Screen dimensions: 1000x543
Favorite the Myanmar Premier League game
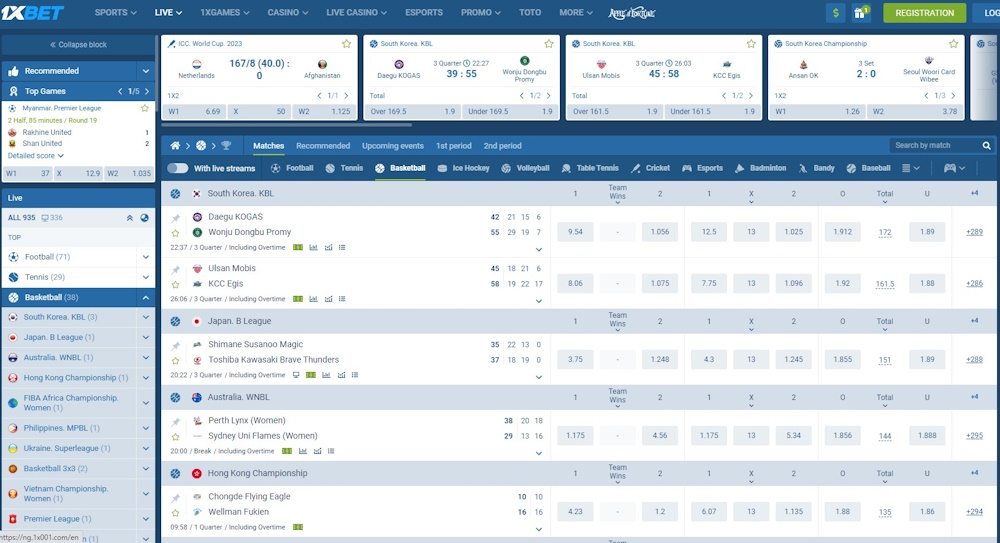pos(145,108)
